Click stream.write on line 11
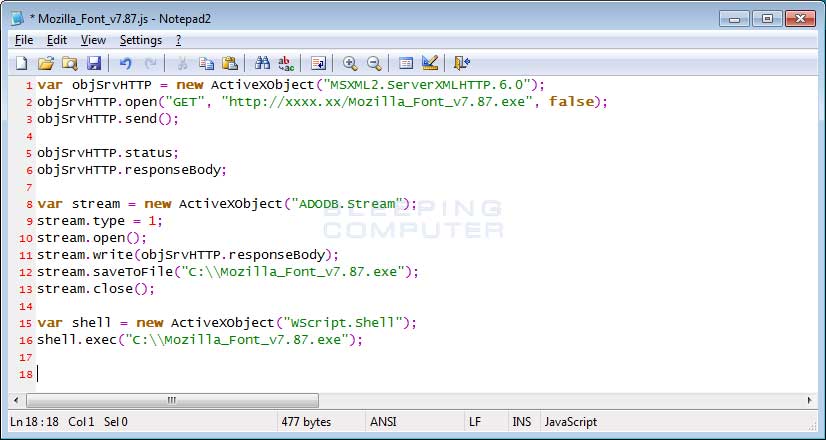This screenshot has width=826, height=440. (x=85, y=255)
